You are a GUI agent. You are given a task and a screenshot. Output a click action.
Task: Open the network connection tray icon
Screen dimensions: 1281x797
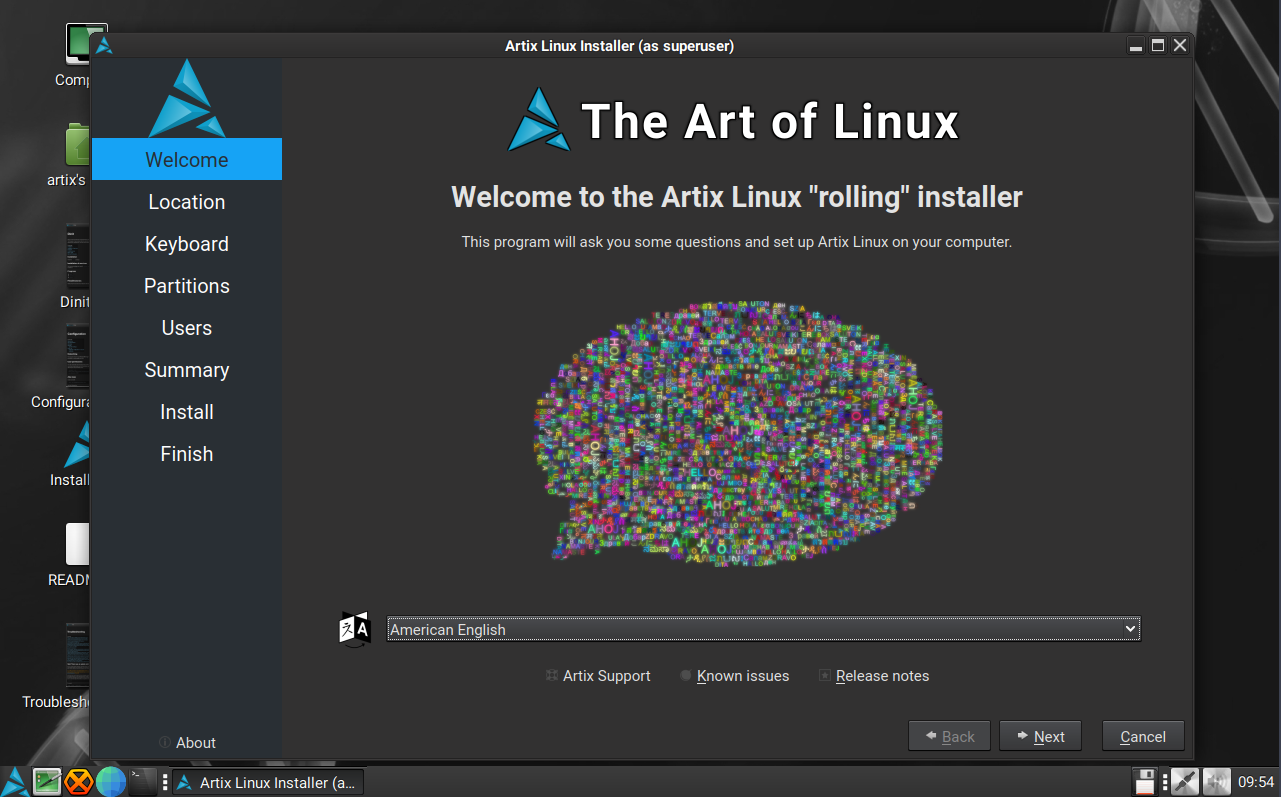[1185, 781]
